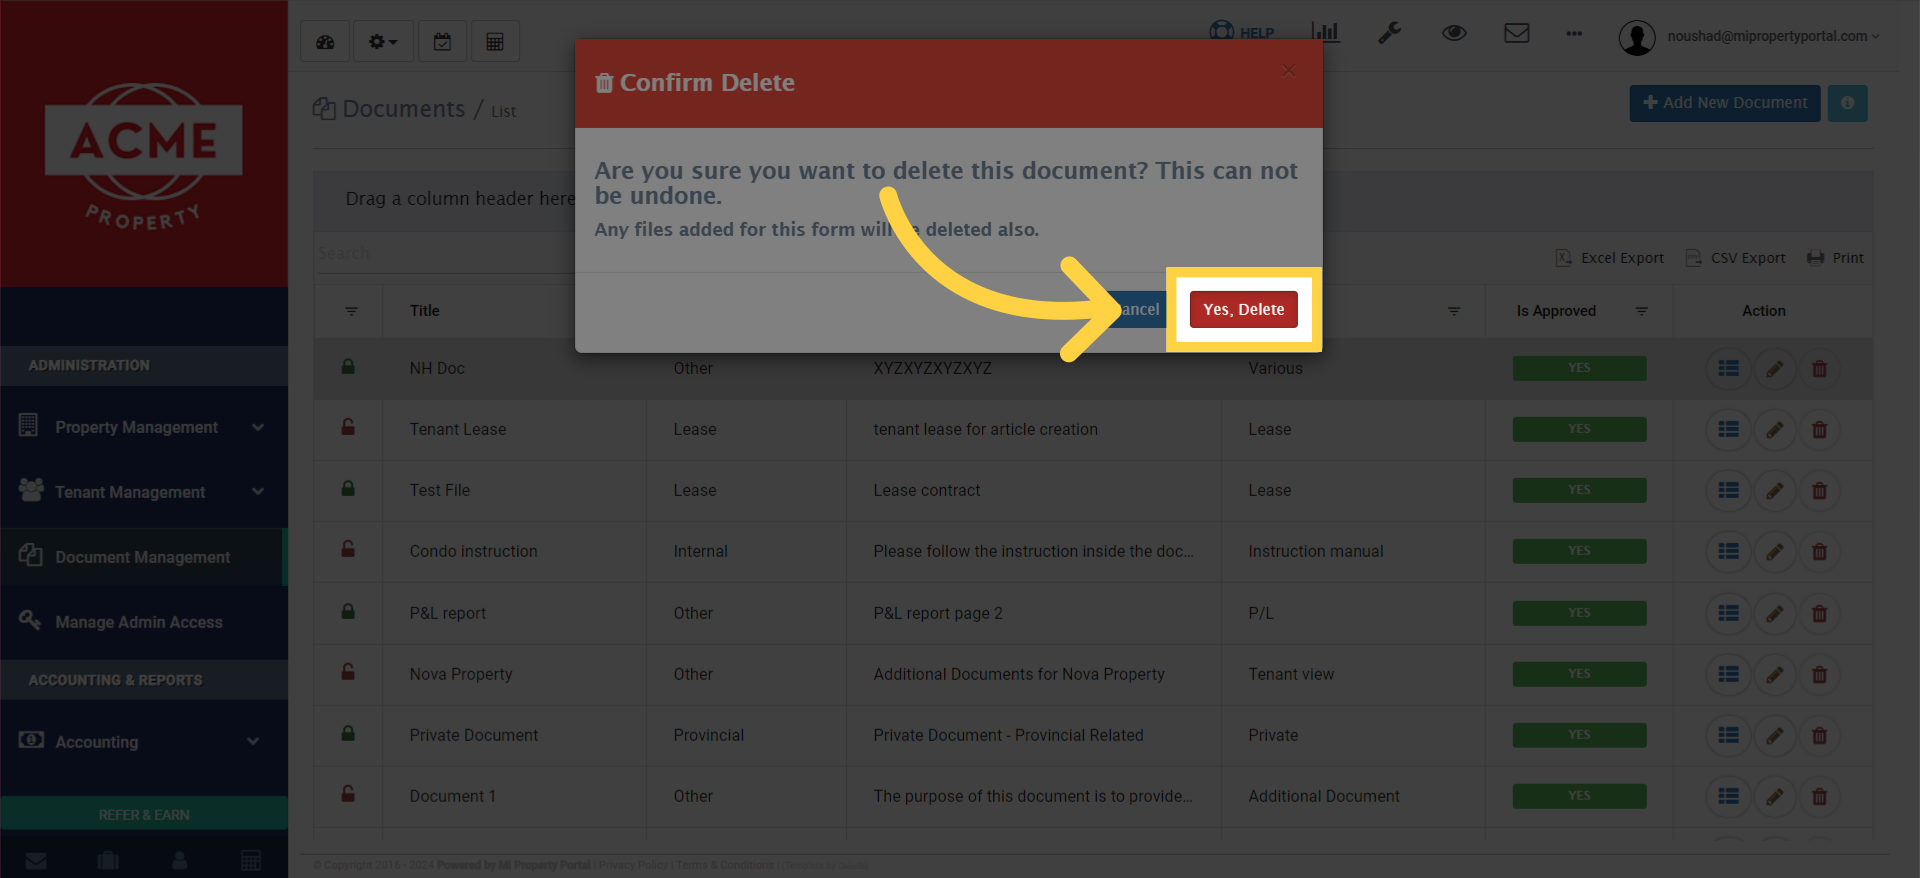Delete P&L report with trash icon
The height and width of the screenshot is (878, 1920).
pos(1819,614)
